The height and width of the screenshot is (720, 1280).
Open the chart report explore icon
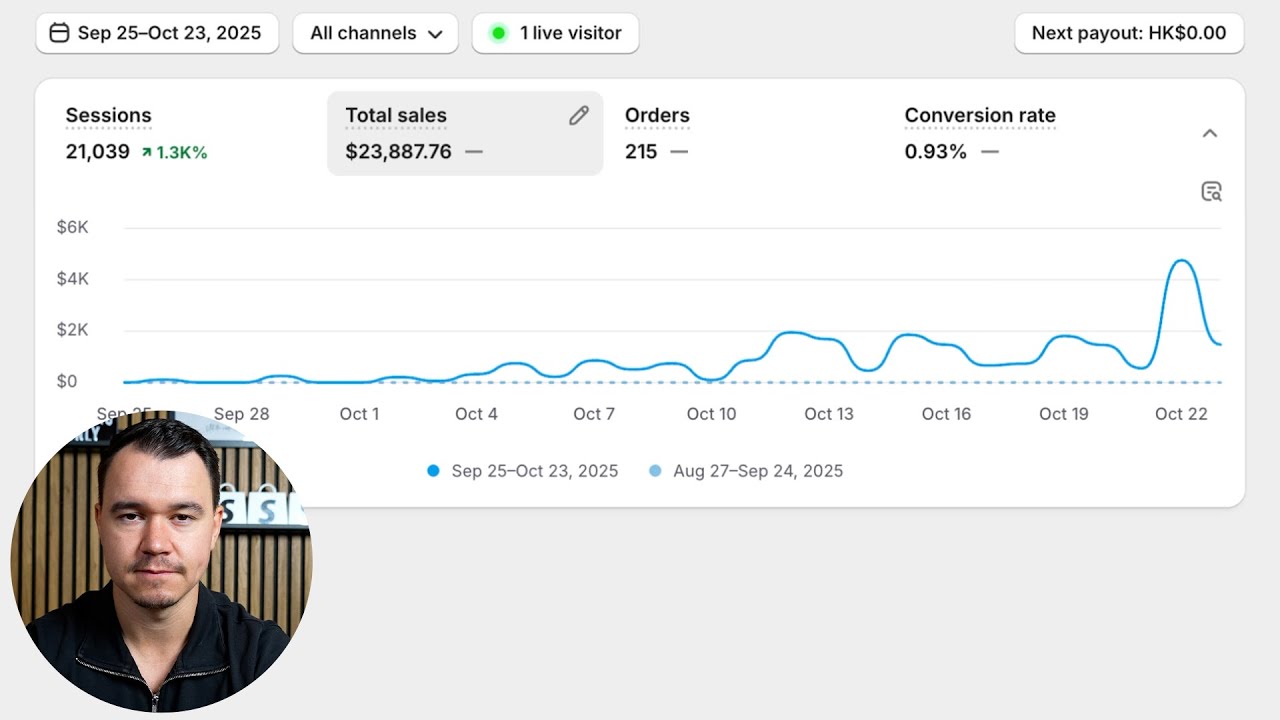(x=1211, y=192)
